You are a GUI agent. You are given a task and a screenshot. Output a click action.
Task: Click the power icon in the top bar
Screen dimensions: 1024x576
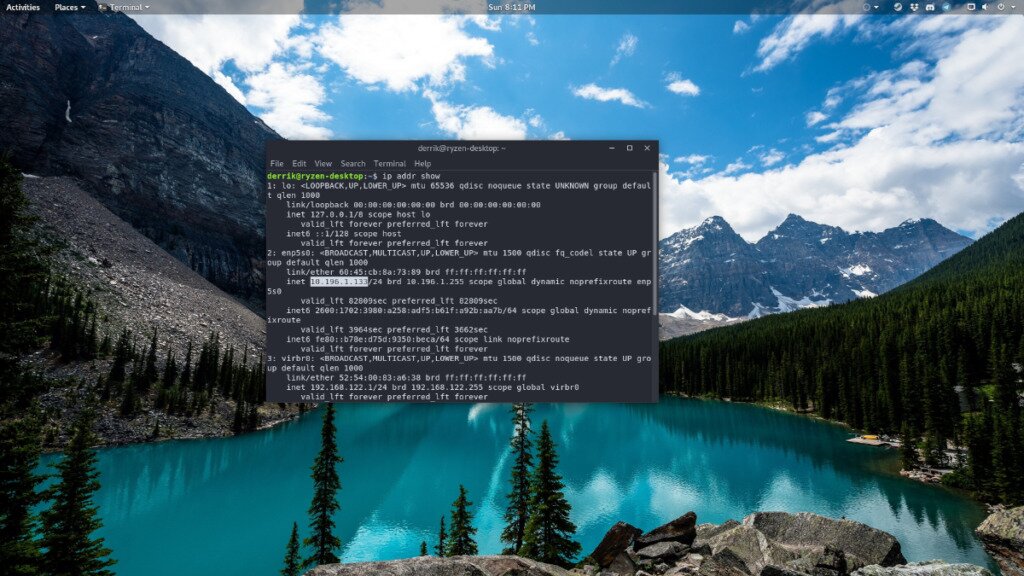click(x=1001, y=7)
